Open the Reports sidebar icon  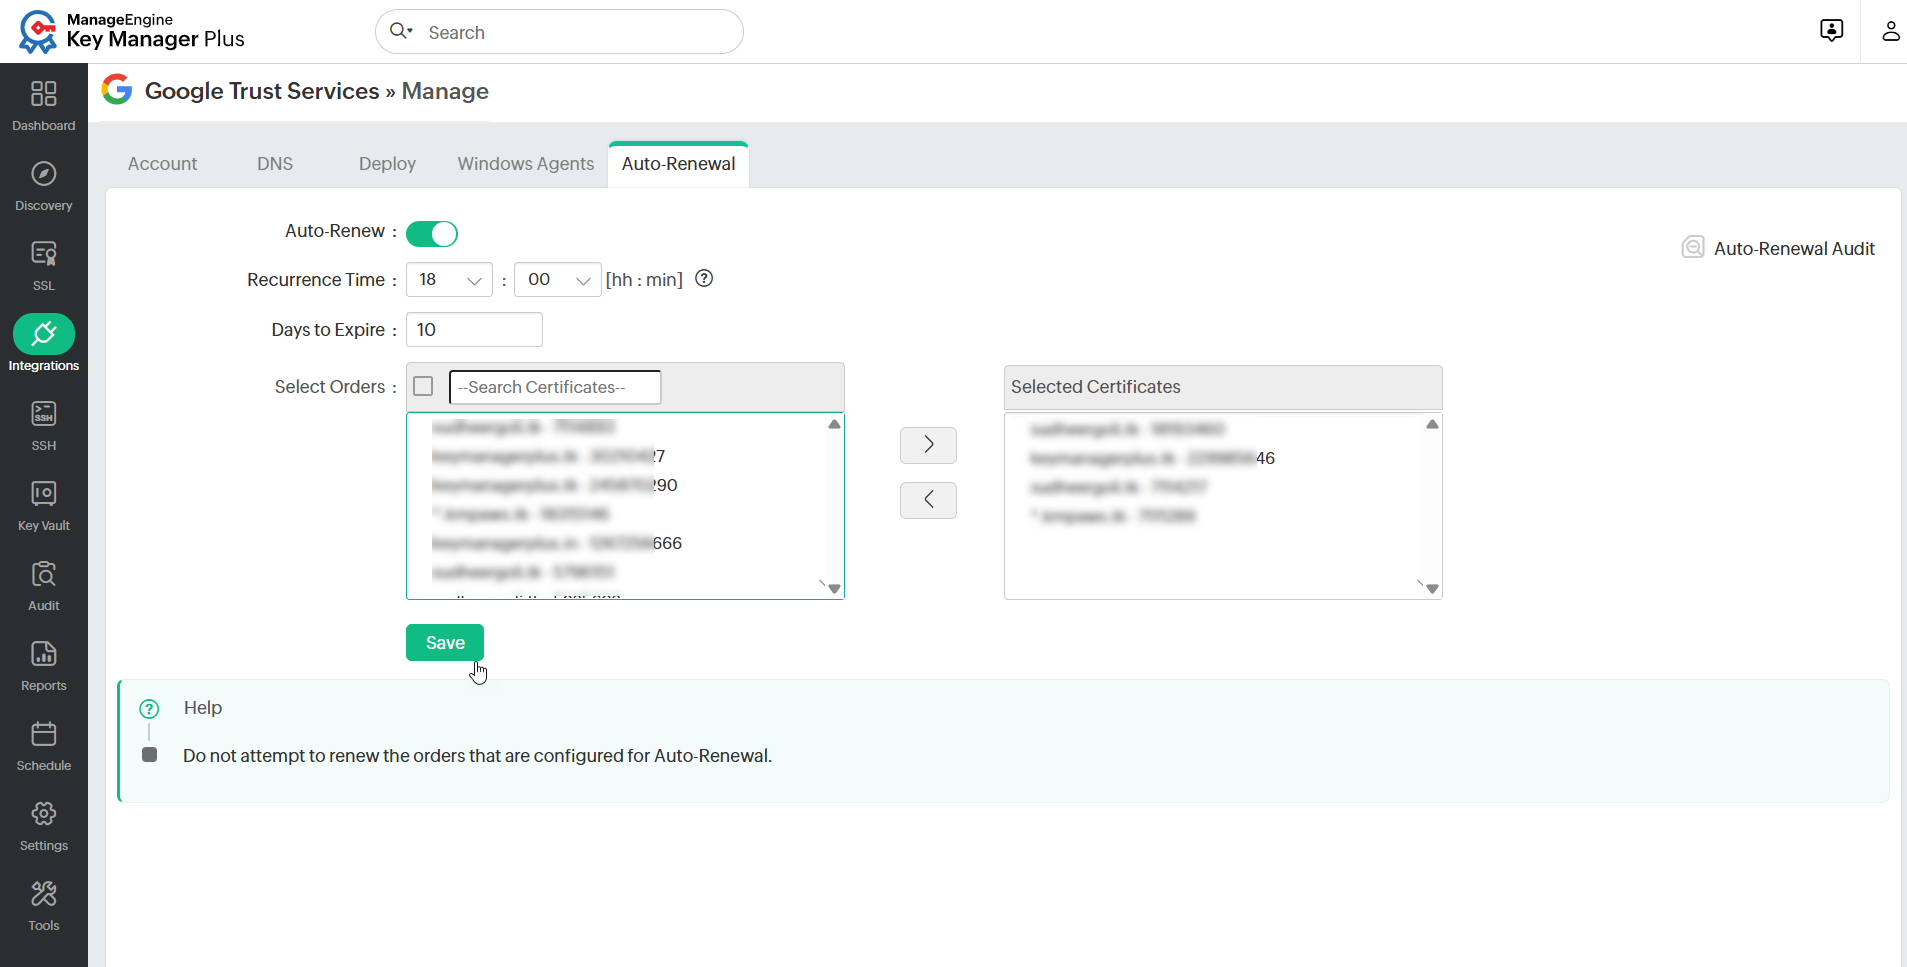coord(44,654)
